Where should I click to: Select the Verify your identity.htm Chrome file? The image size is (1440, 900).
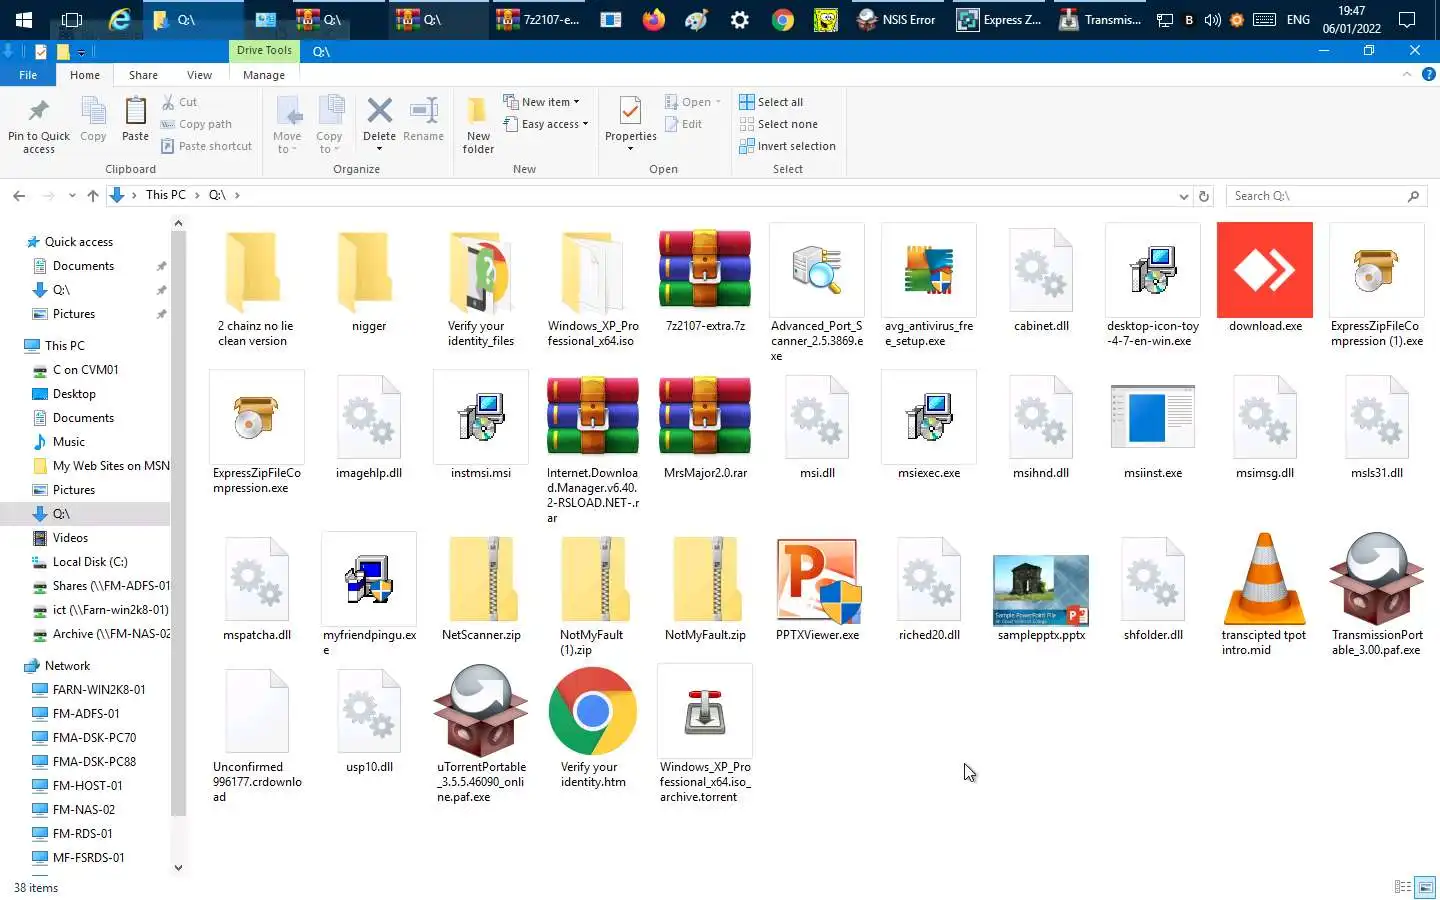pos(593,729)
